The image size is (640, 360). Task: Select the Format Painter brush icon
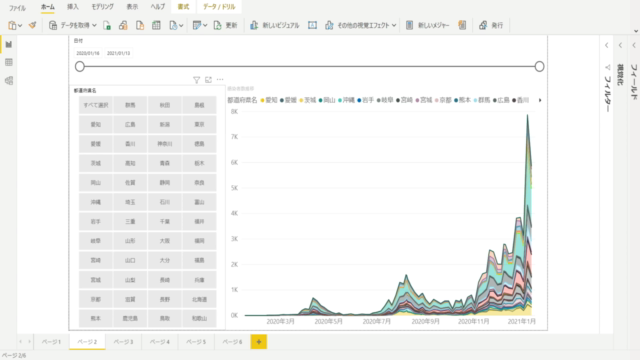point(32,25)
